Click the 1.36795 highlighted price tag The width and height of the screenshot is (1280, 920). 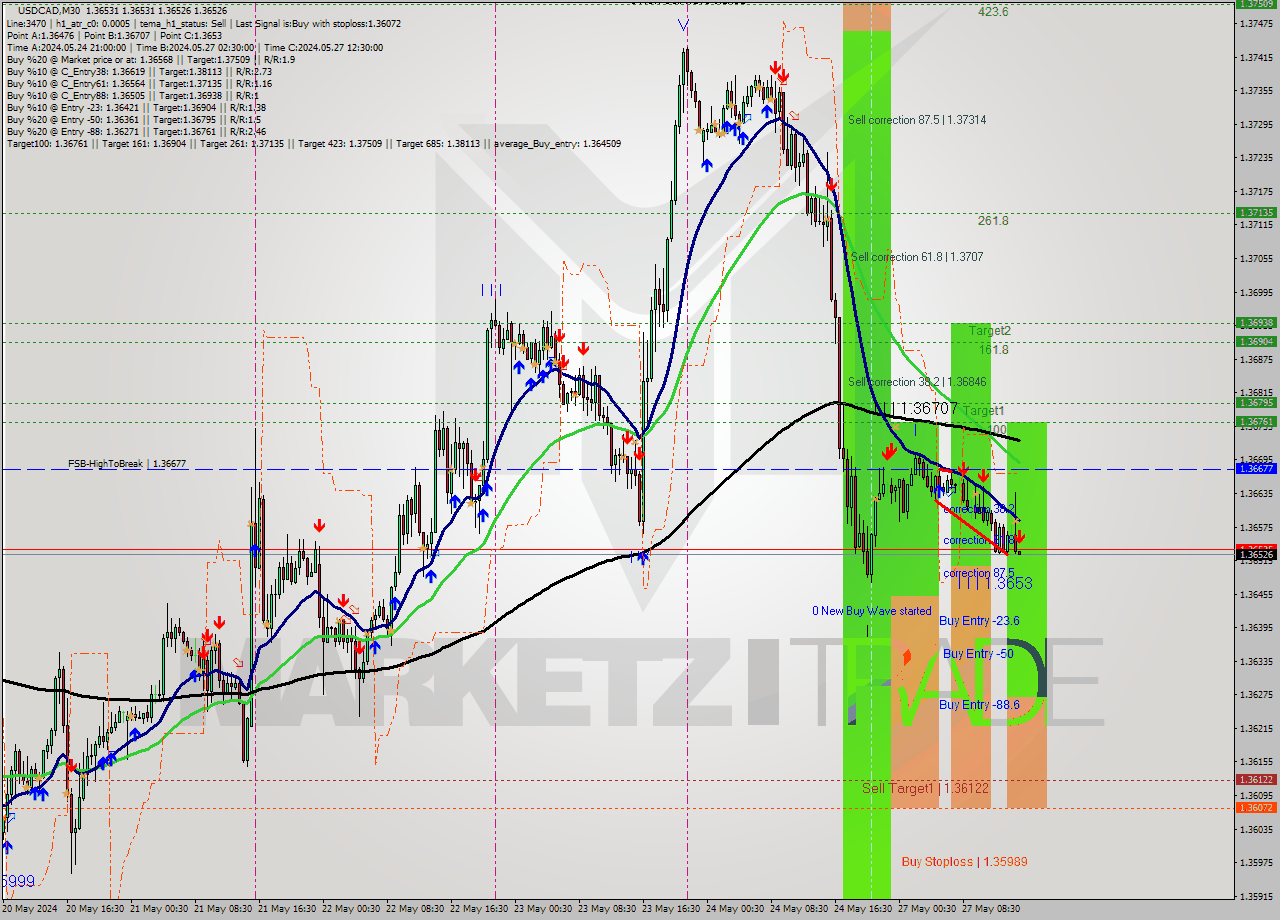tap(1256, 402)
